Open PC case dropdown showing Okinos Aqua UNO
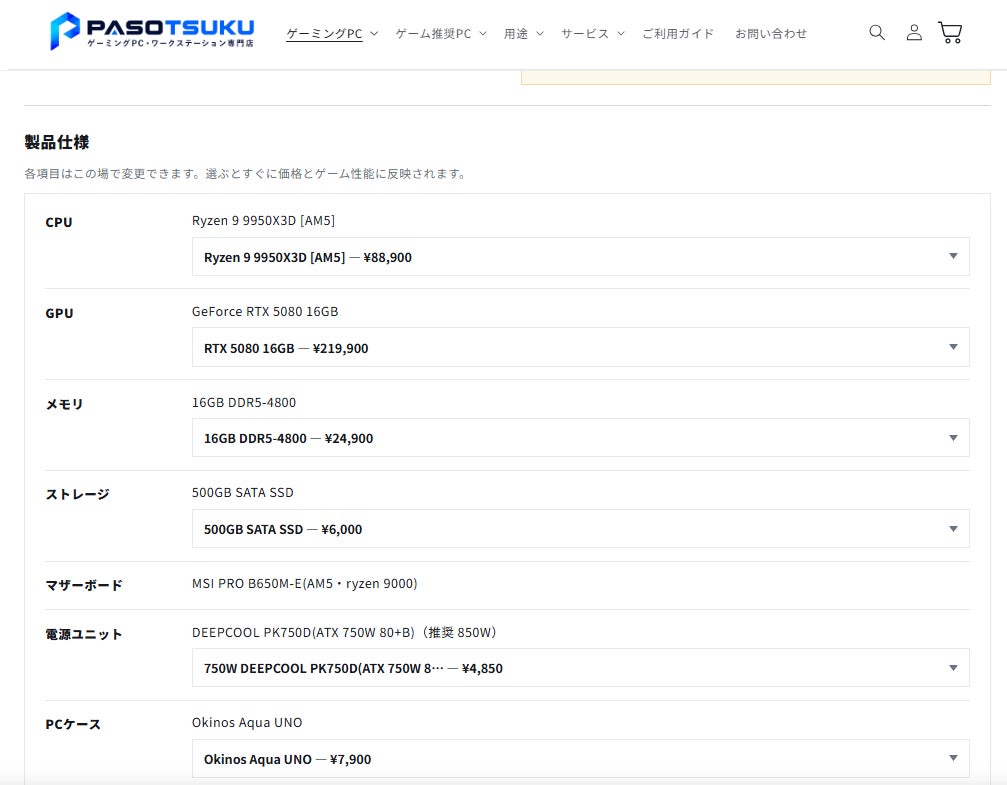The width and height of the screenshot is (1007, 785). (x=581, y=759)
